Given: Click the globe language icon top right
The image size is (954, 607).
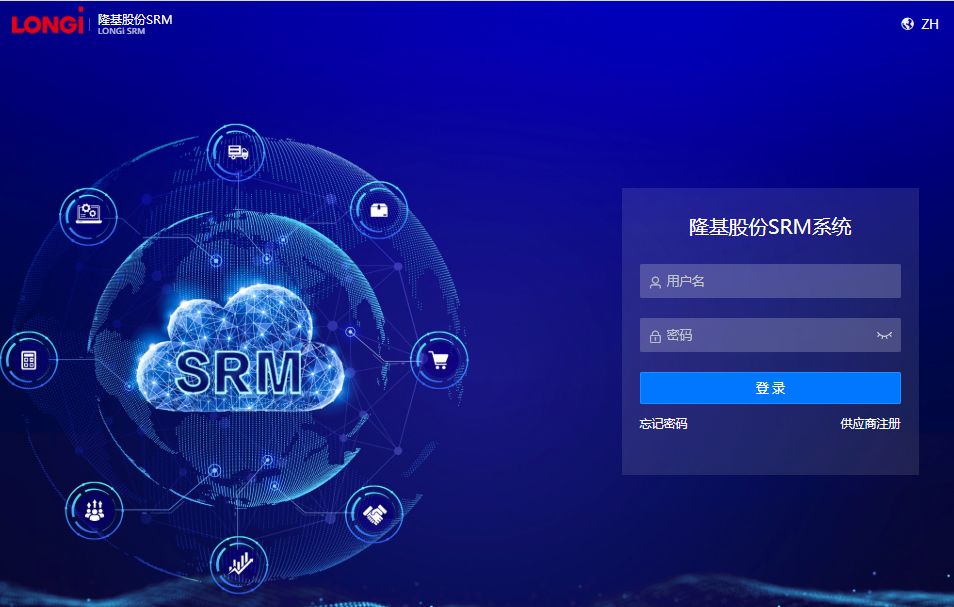Looking at the screenshot, I should click(x=908, y=22).
